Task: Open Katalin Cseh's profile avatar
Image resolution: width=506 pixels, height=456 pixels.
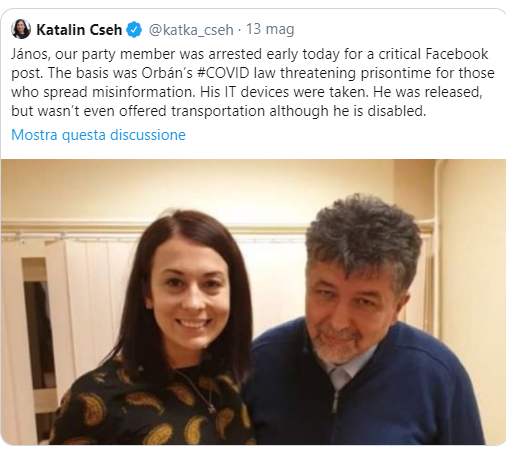Action: pyautogui.click(x=21, y=29)
